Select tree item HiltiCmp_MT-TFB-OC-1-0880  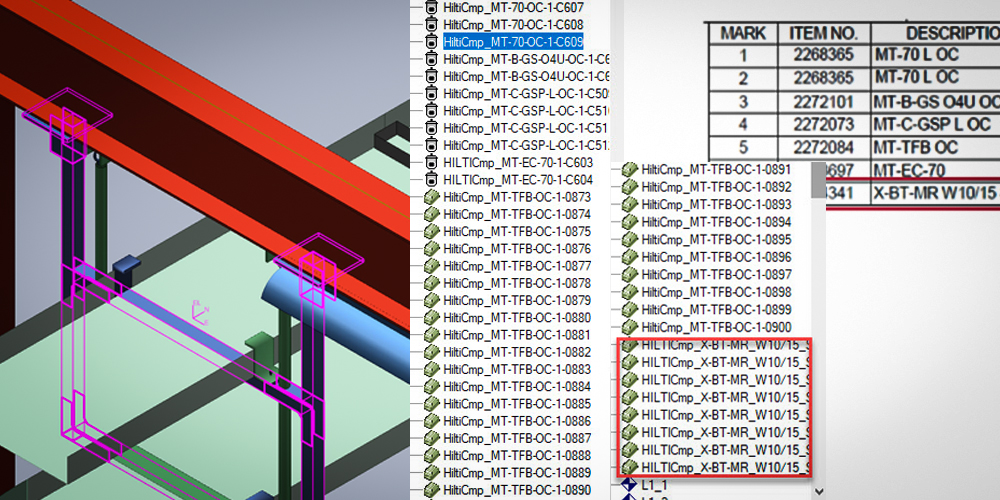[x=517, y=318]
